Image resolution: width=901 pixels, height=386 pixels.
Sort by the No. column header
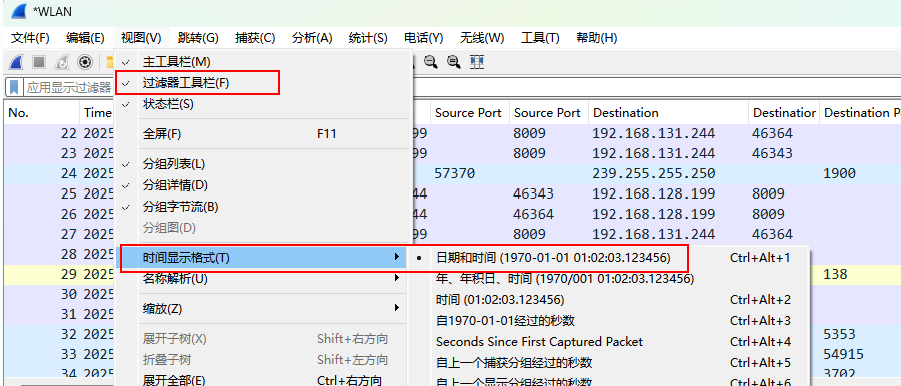click(x=41, y=113)
